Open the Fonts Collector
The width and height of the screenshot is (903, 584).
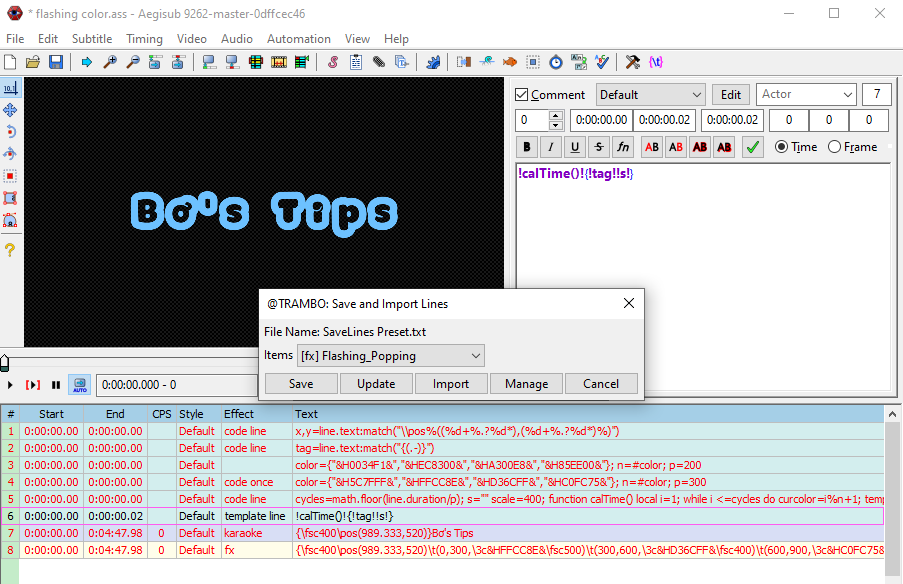(402, 61)
